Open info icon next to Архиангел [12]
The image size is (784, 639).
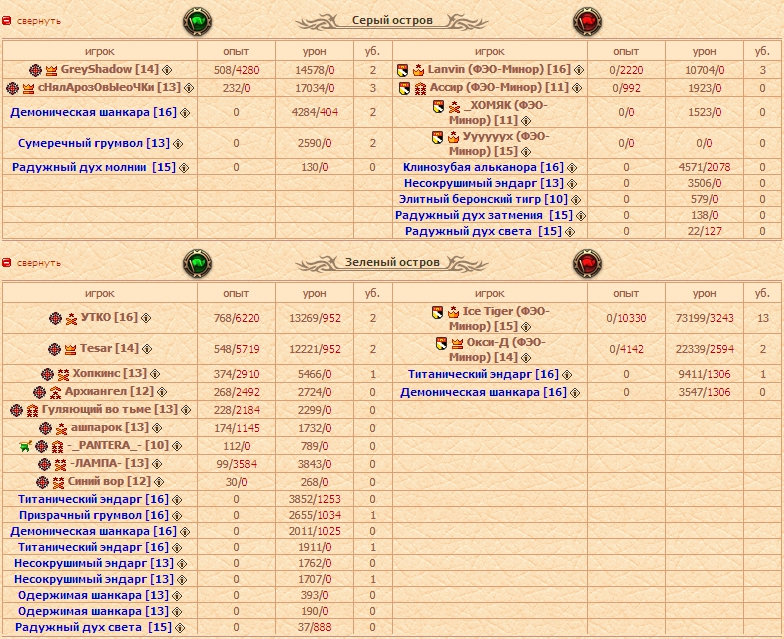(x=162, y=392)
